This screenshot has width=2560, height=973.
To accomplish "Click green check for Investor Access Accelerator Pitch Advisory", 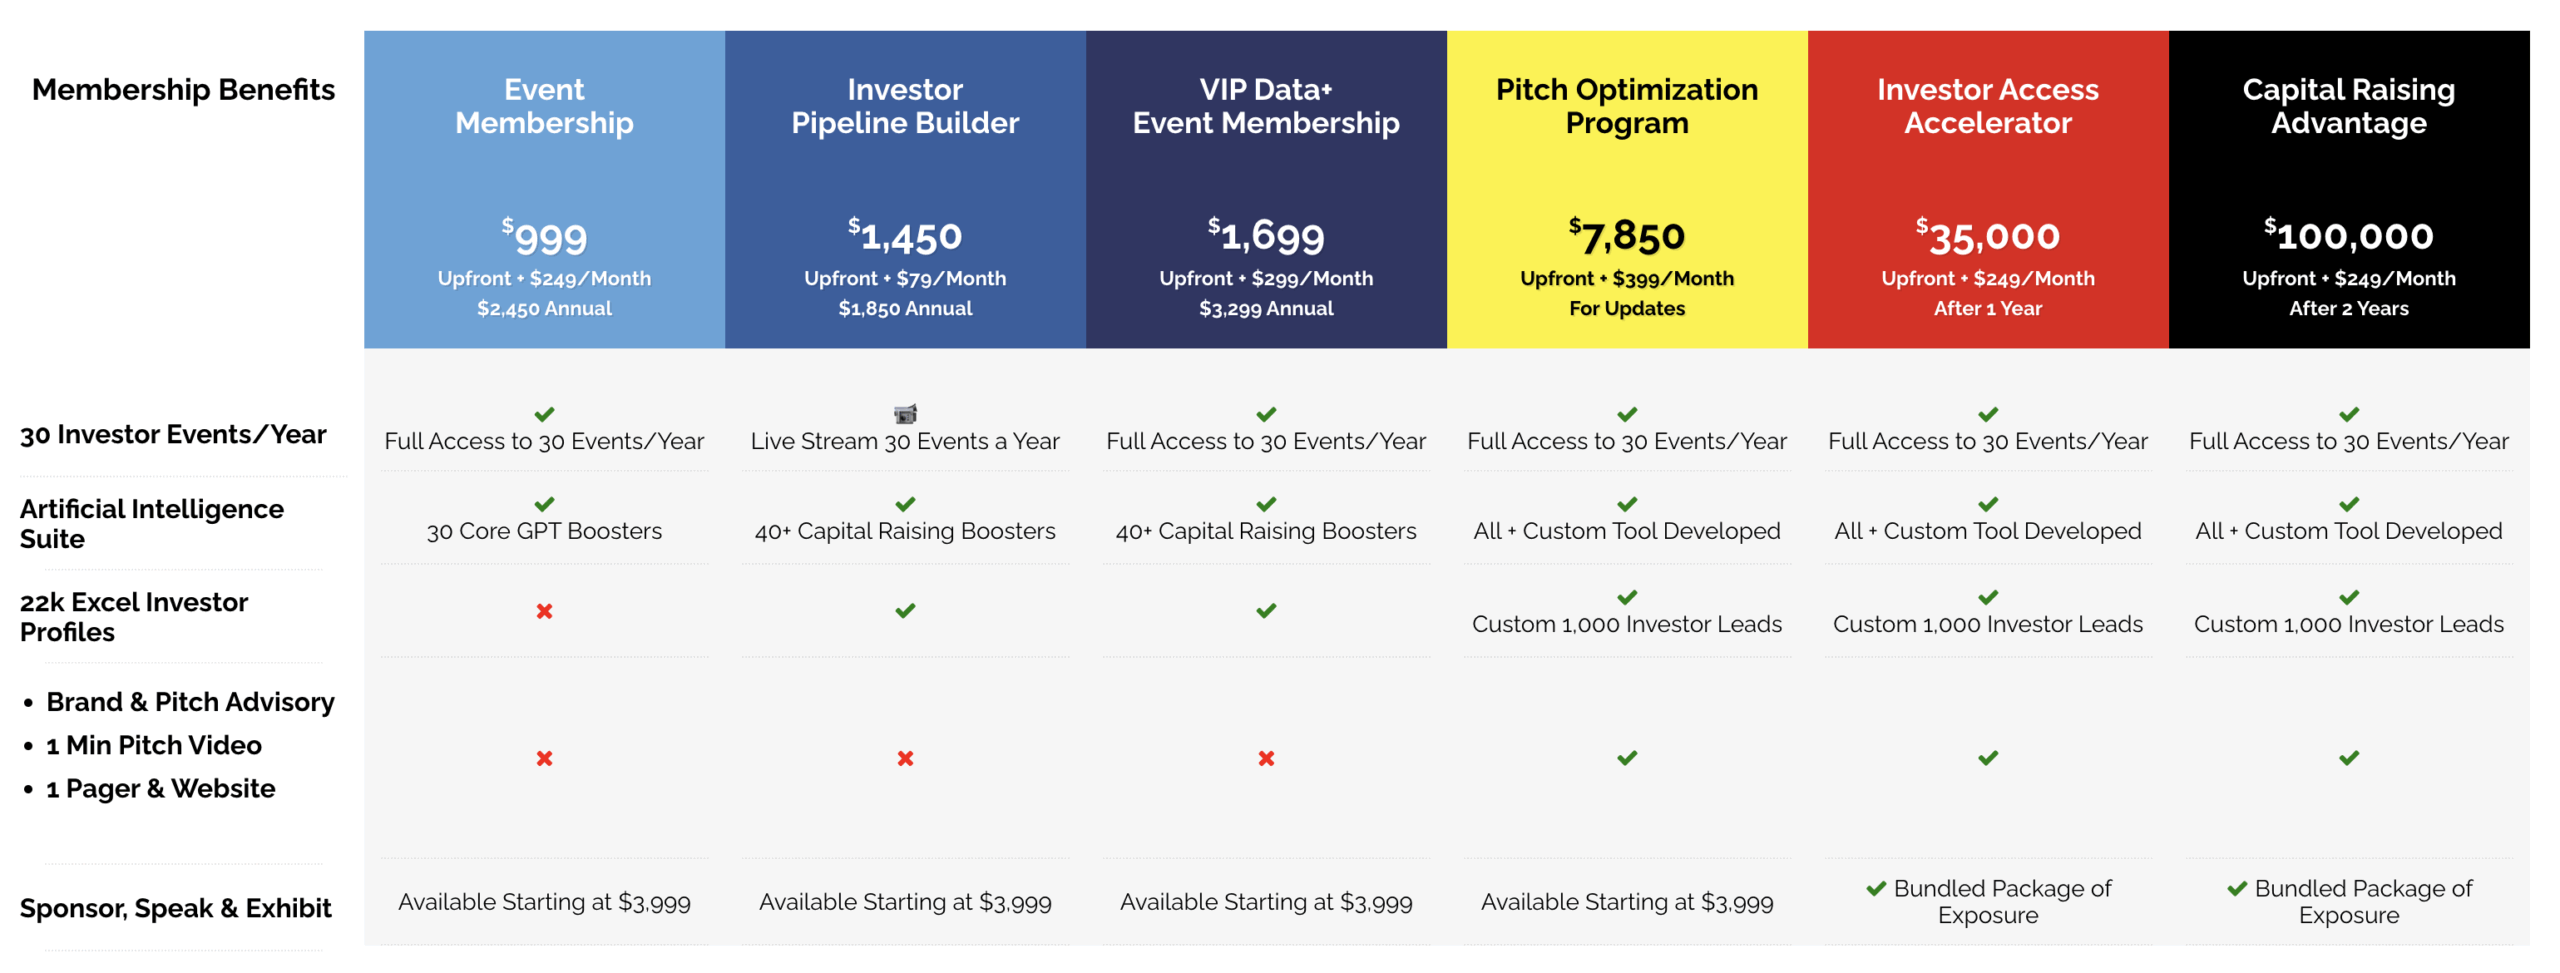I will pyautogui.click(x=1988, y=758).
